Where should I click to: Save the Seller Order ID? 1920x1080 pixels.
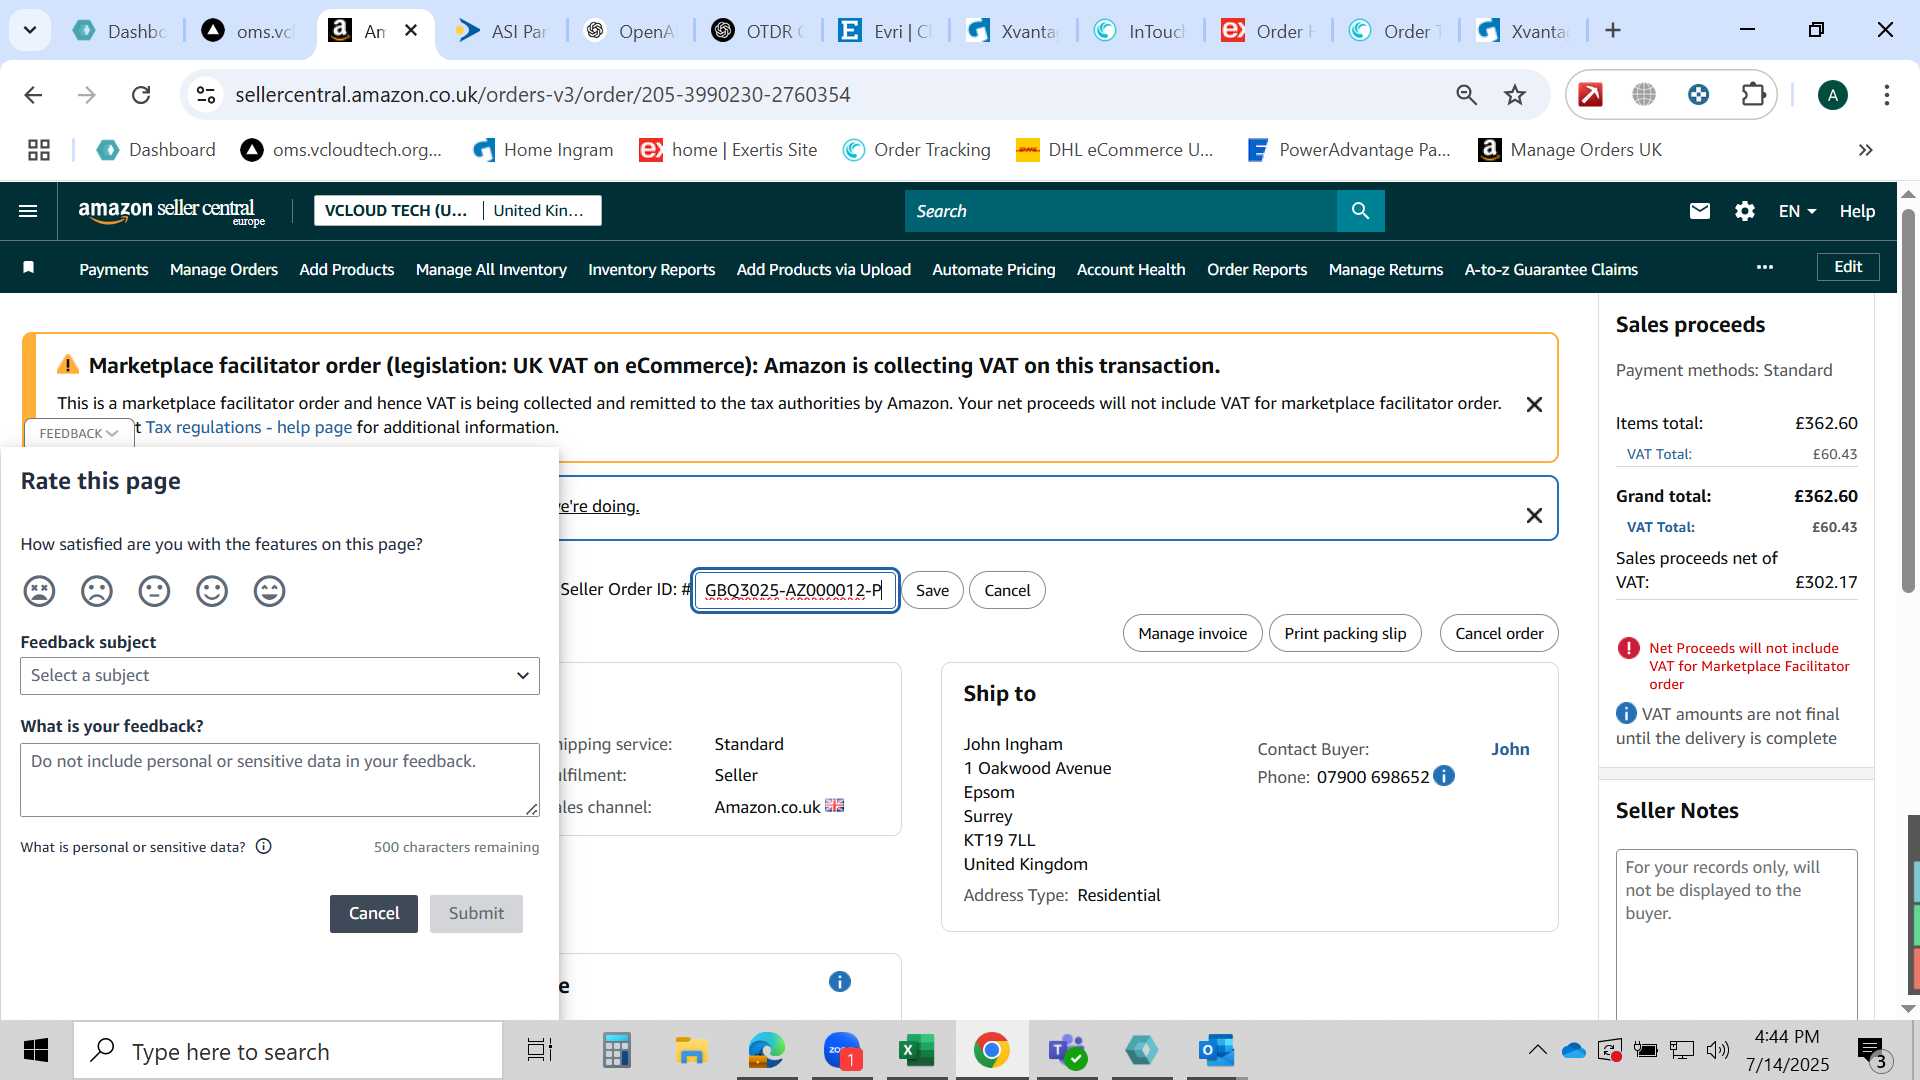tap(932, 590)
